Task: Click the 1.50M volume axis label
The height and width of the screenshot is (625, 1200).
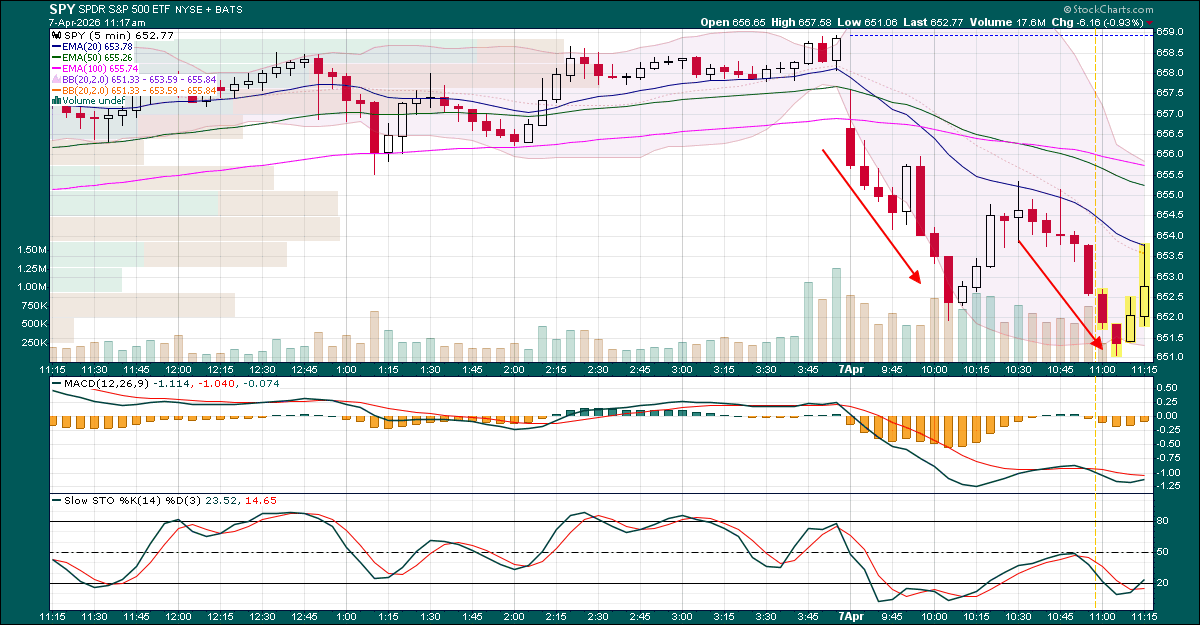Action: click(x=32, y=250)
